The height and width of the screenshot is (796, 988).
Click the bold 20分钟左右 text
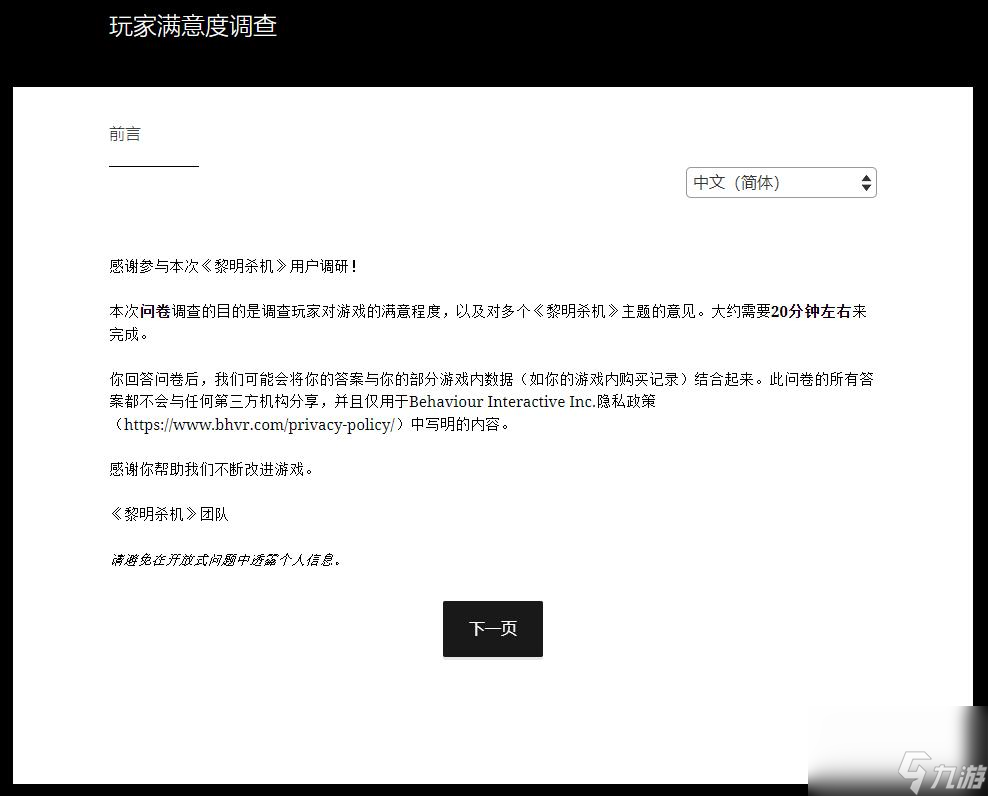(811, 311)
